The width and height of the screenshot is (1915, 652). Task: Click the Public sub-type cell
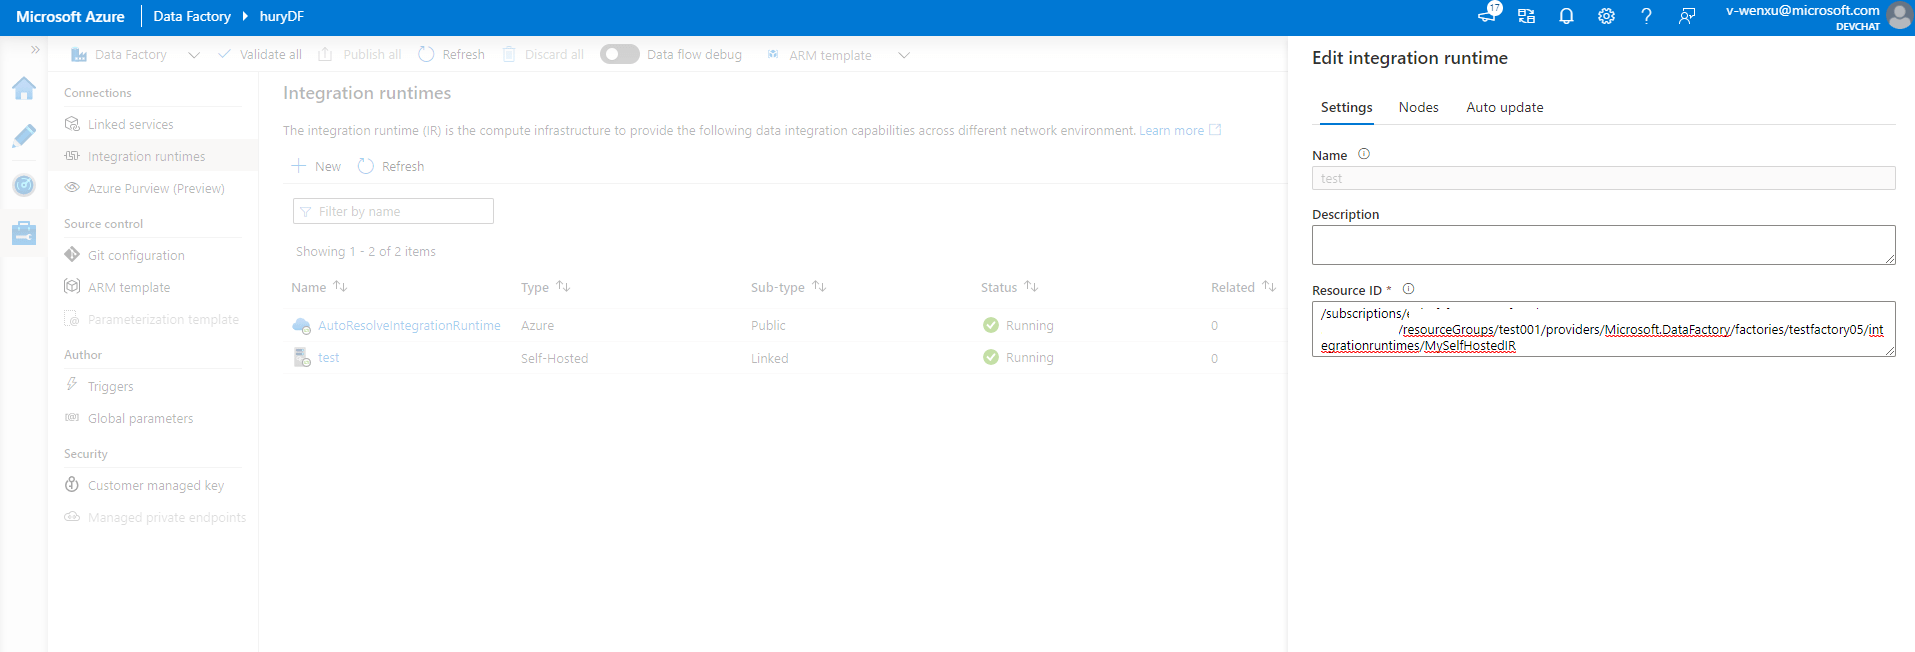768,325
